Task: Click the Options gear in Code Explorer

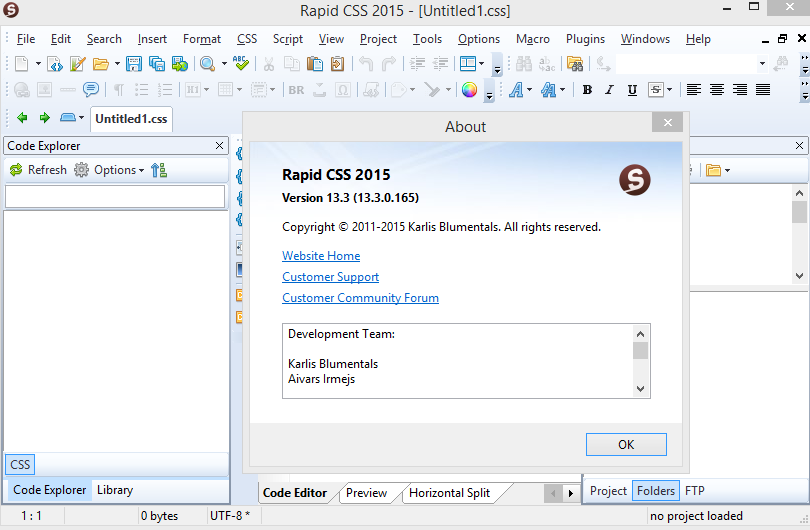Action: (x=81, y=170)
